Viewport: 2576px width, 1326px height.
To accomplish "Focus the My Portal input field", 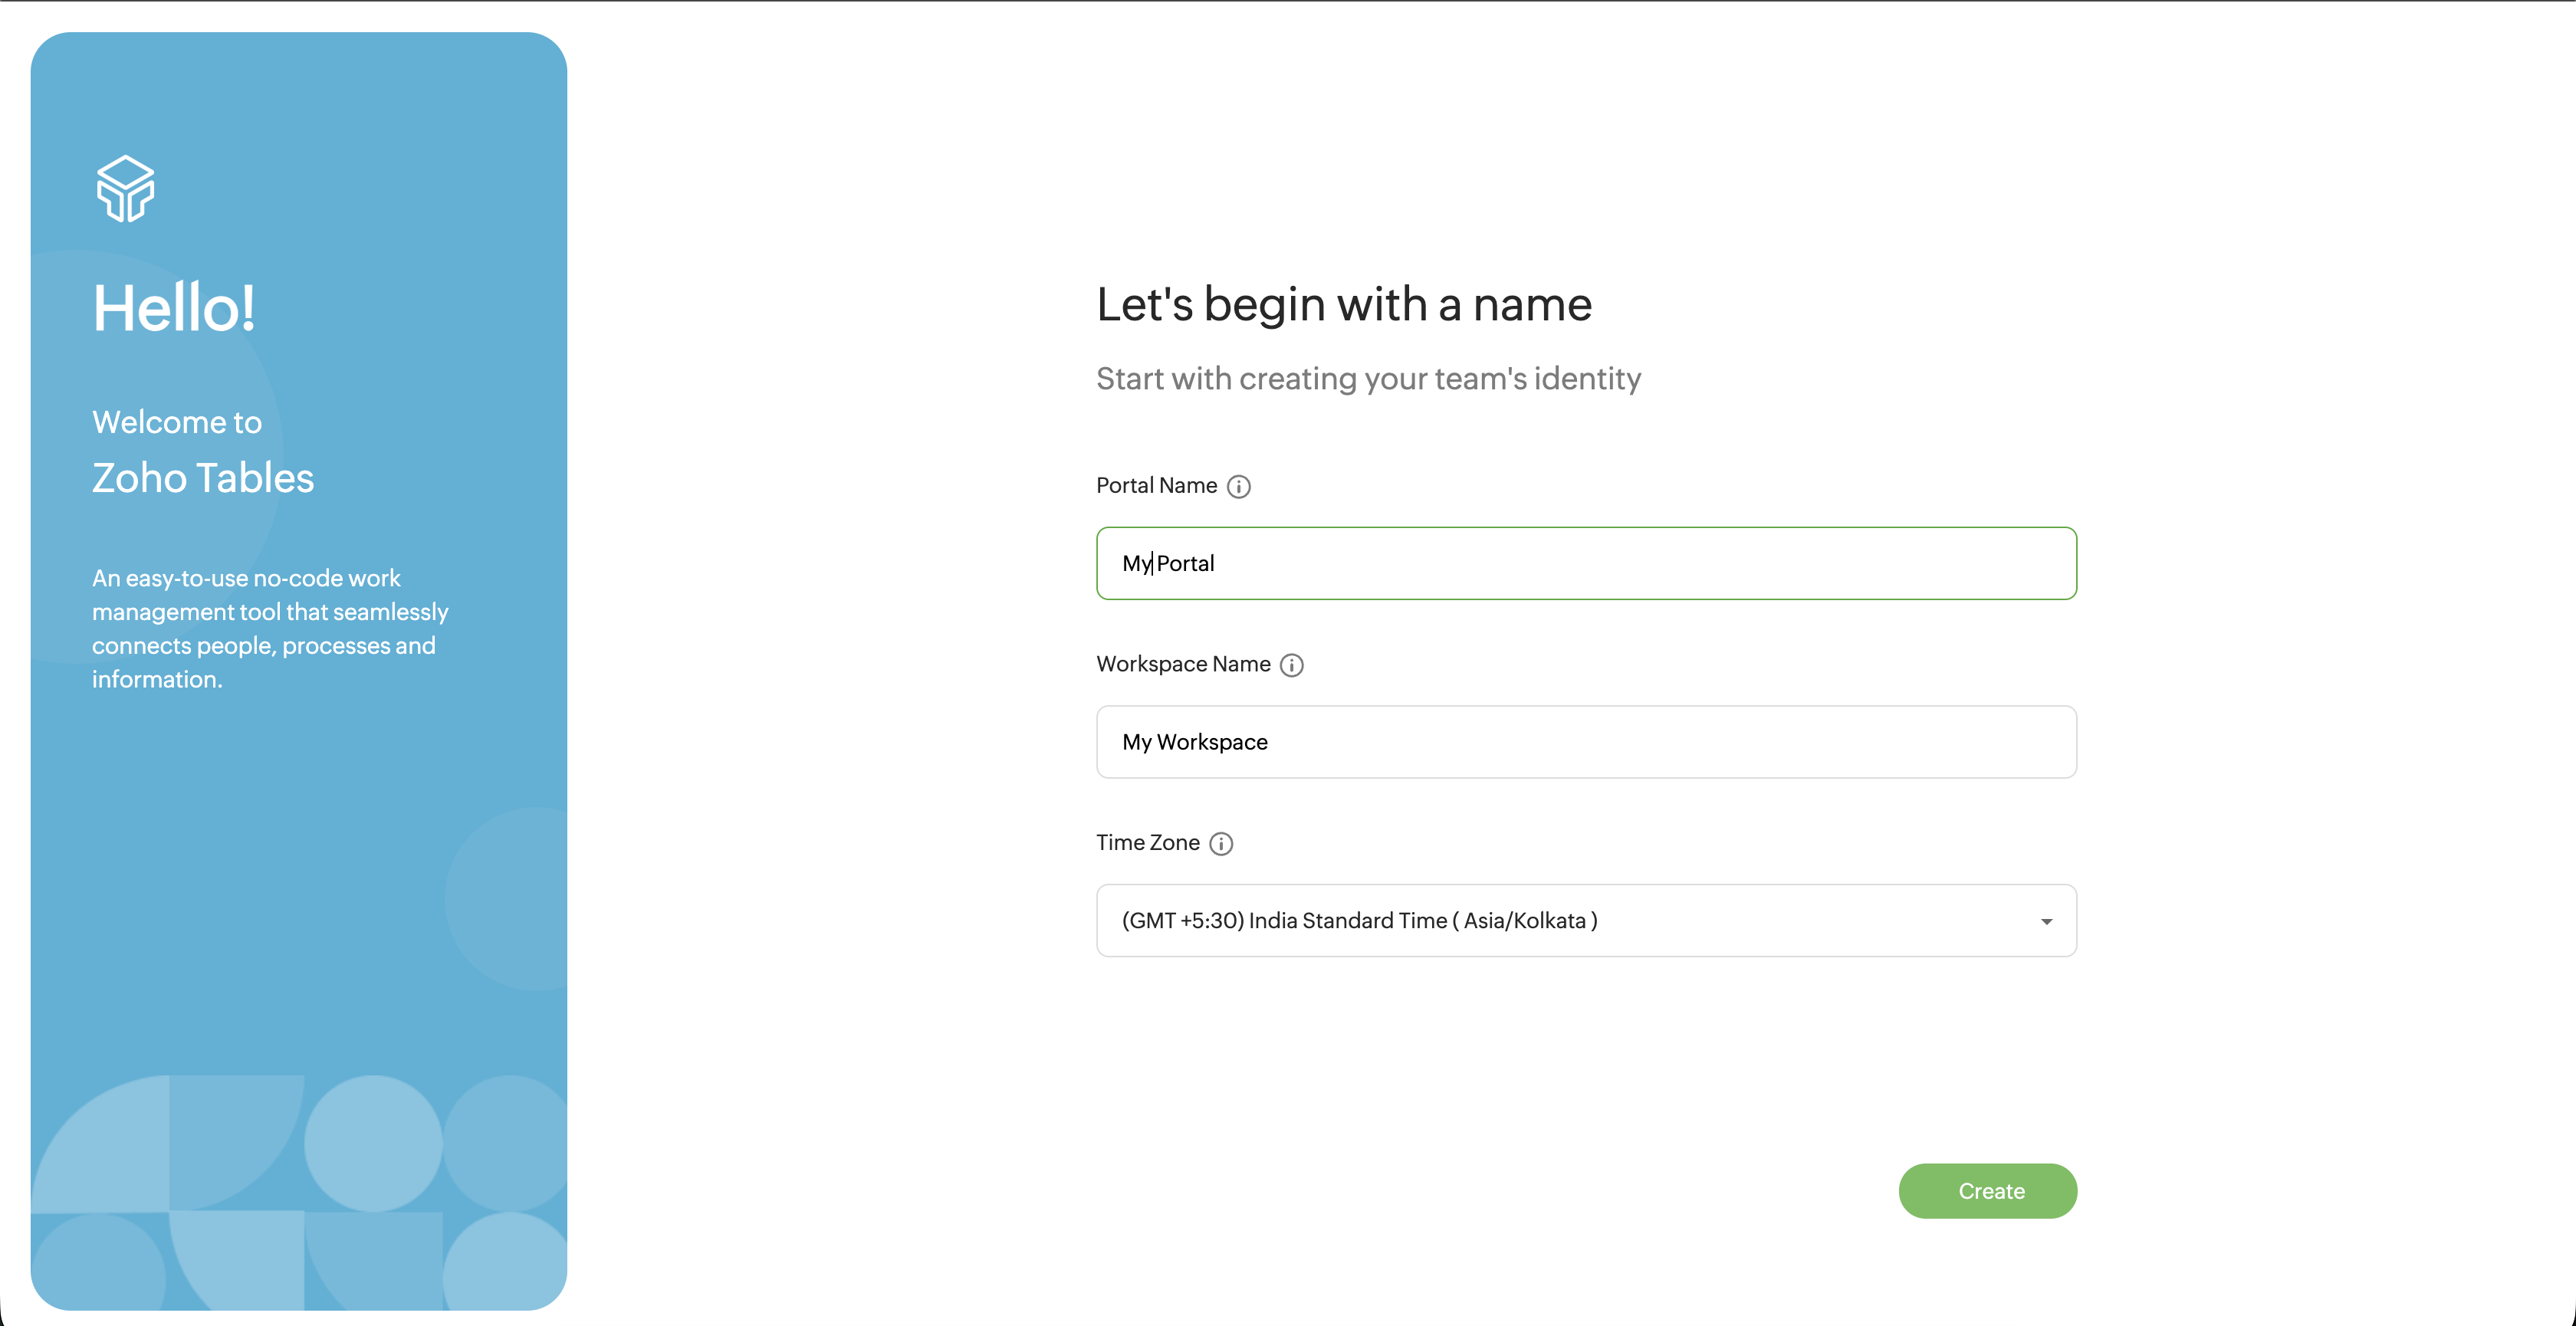I will click(x=1586, y=563).
